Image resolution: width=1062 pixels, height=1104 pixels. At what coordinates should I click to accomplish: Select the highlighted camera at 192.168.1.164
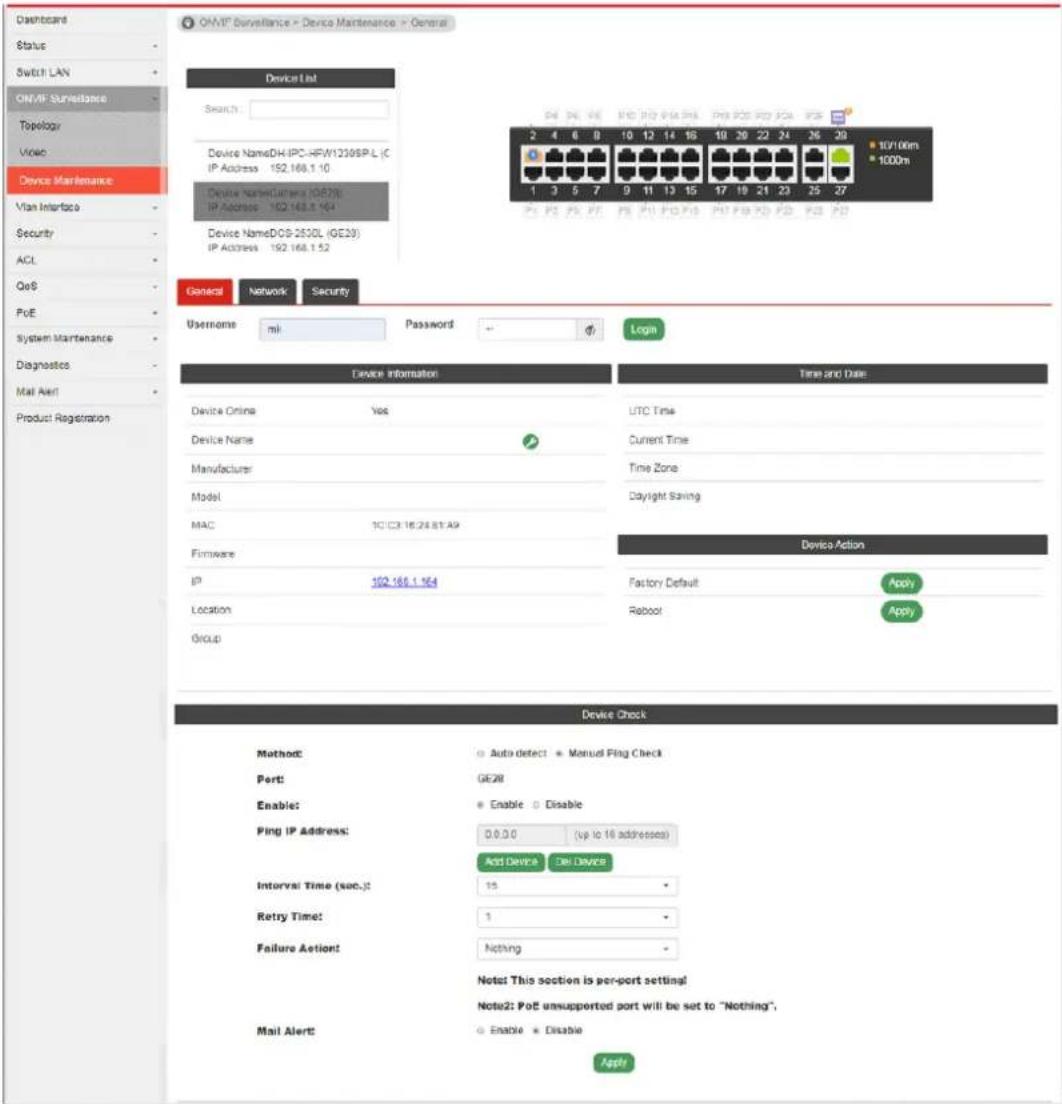click(x=291, y=201)
